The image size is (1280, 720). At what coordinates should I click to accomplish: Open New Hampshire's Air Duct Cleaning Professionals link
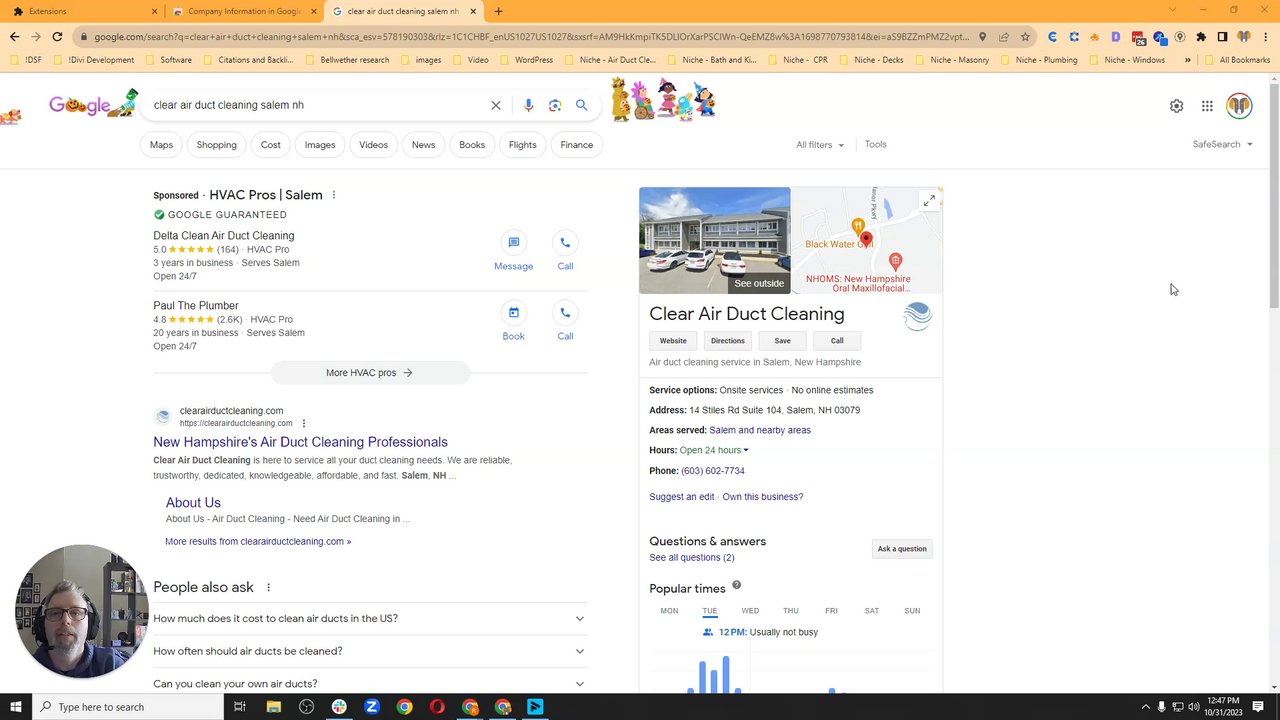pyautogui.click(x=300, y=442)
